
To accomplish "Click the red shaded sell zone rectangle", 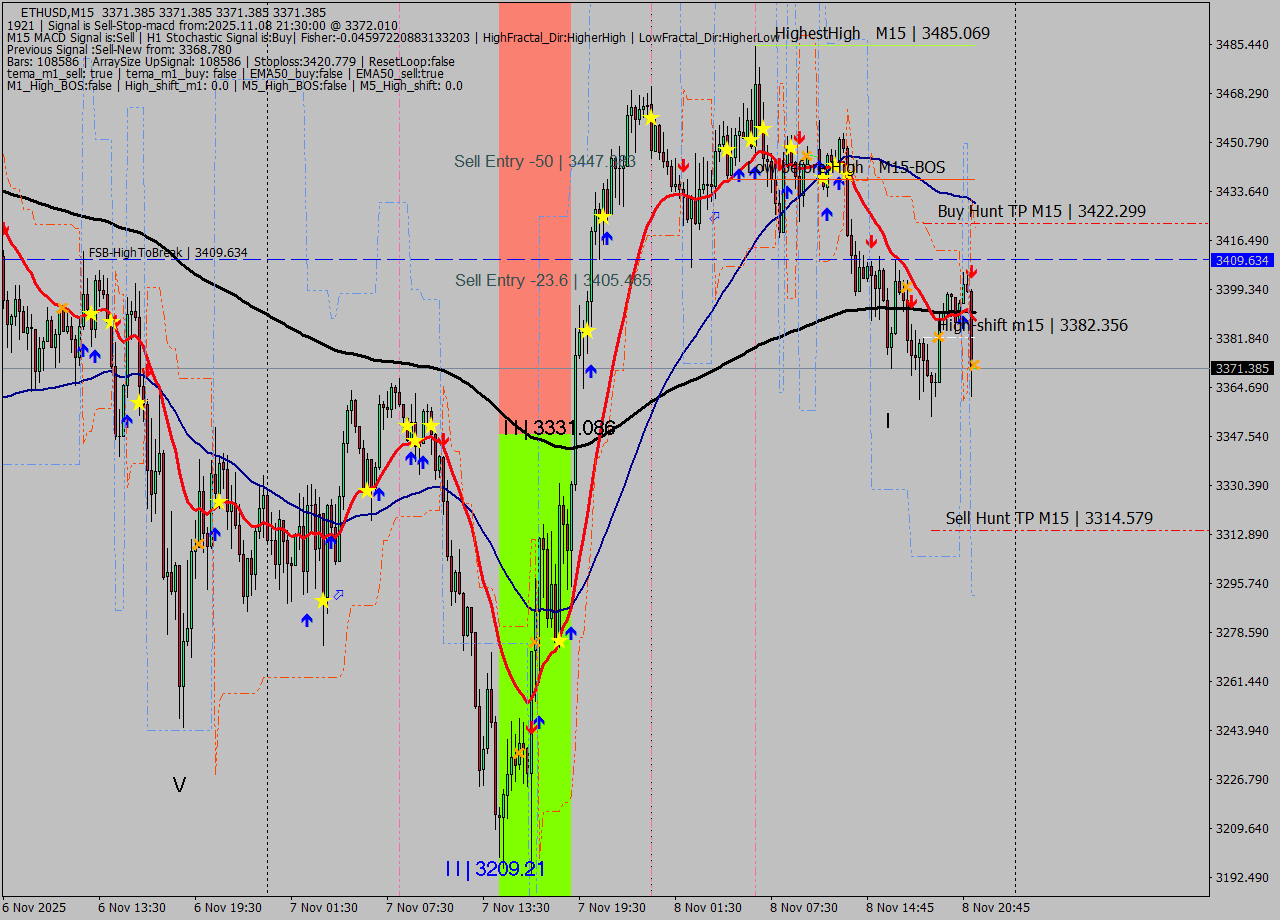I will point(535,200).
